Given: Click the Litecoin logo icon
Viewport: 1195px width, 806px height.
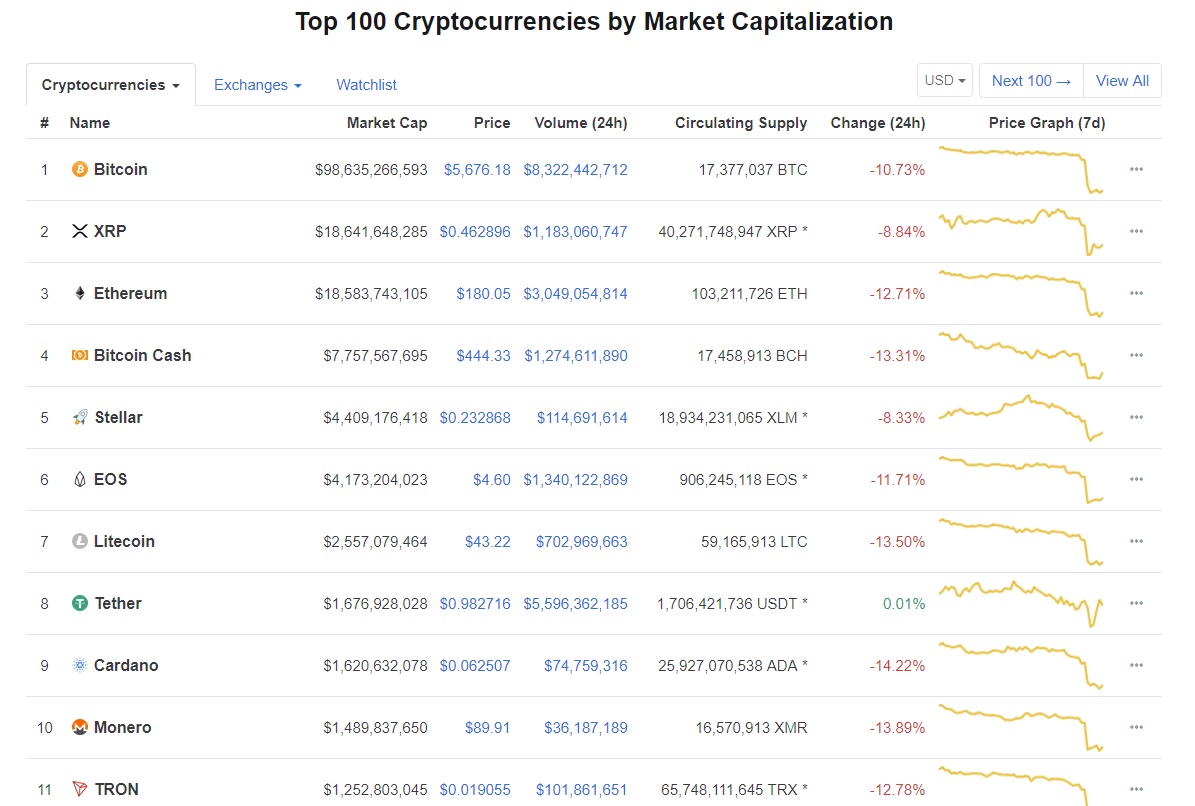Looking at the screenshot, I should point(80,542).
